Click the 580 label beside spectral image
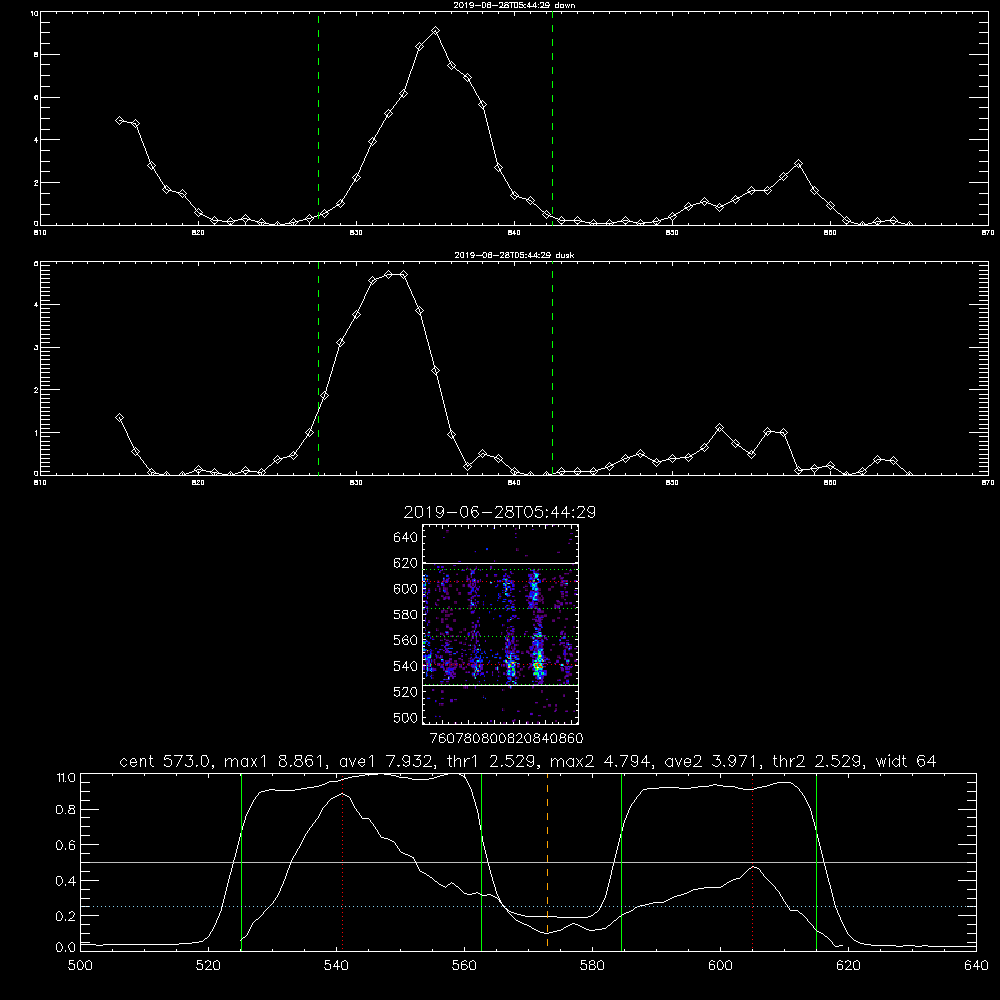Screen dimensions: 1000x1000 point(405,615)
